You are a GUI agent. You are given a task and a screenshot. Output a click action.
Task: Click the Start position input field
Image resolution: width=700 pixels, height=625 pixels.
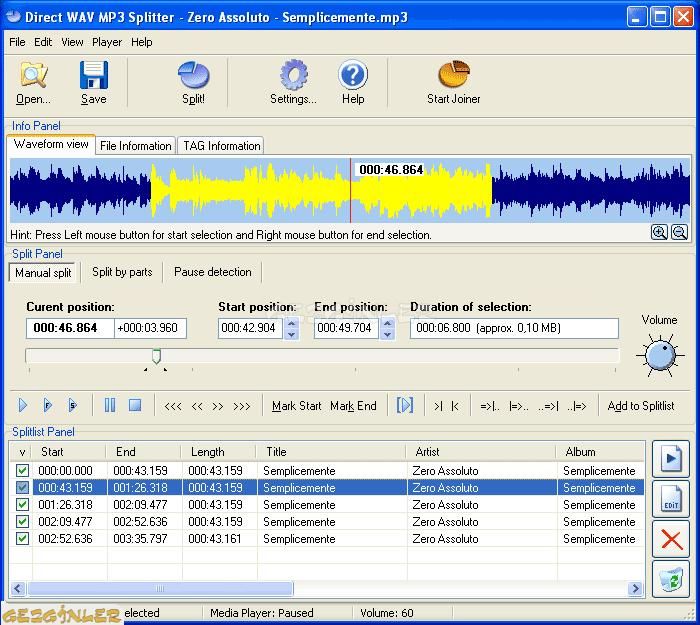coord(250,328)
